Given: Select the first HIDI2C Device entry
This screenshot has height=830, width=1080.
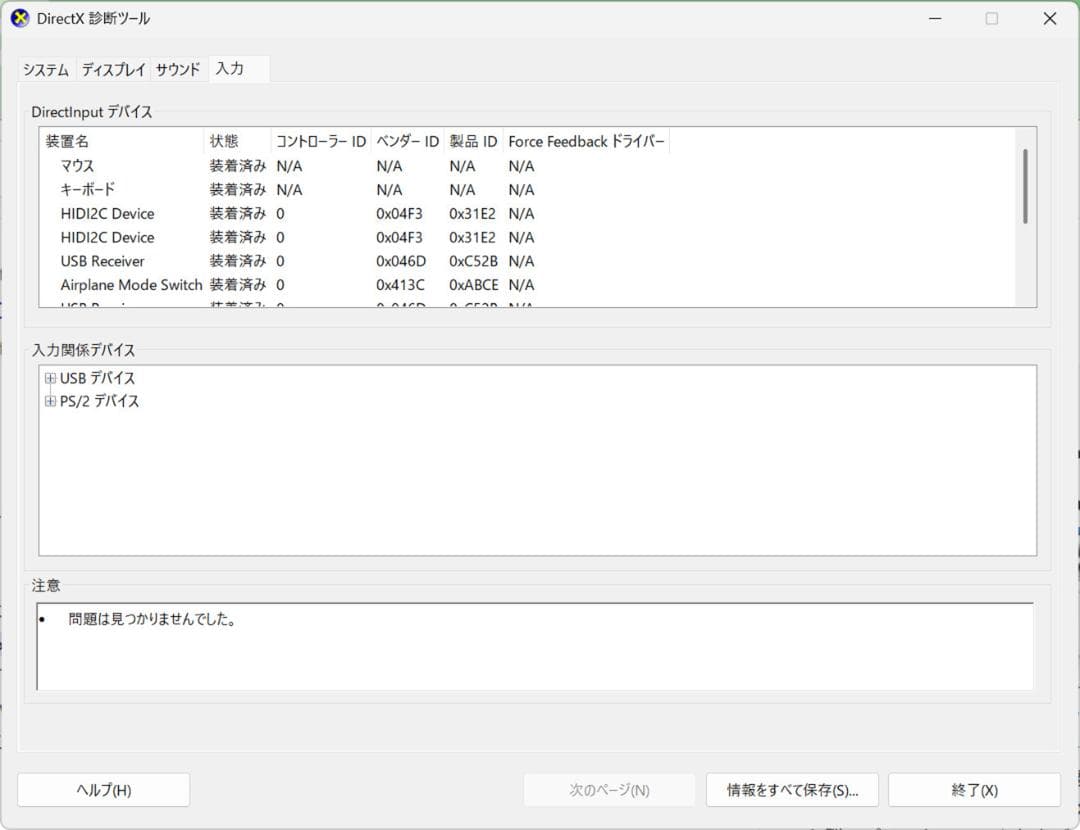Looking at the screenshot, I should coord(106,213).
